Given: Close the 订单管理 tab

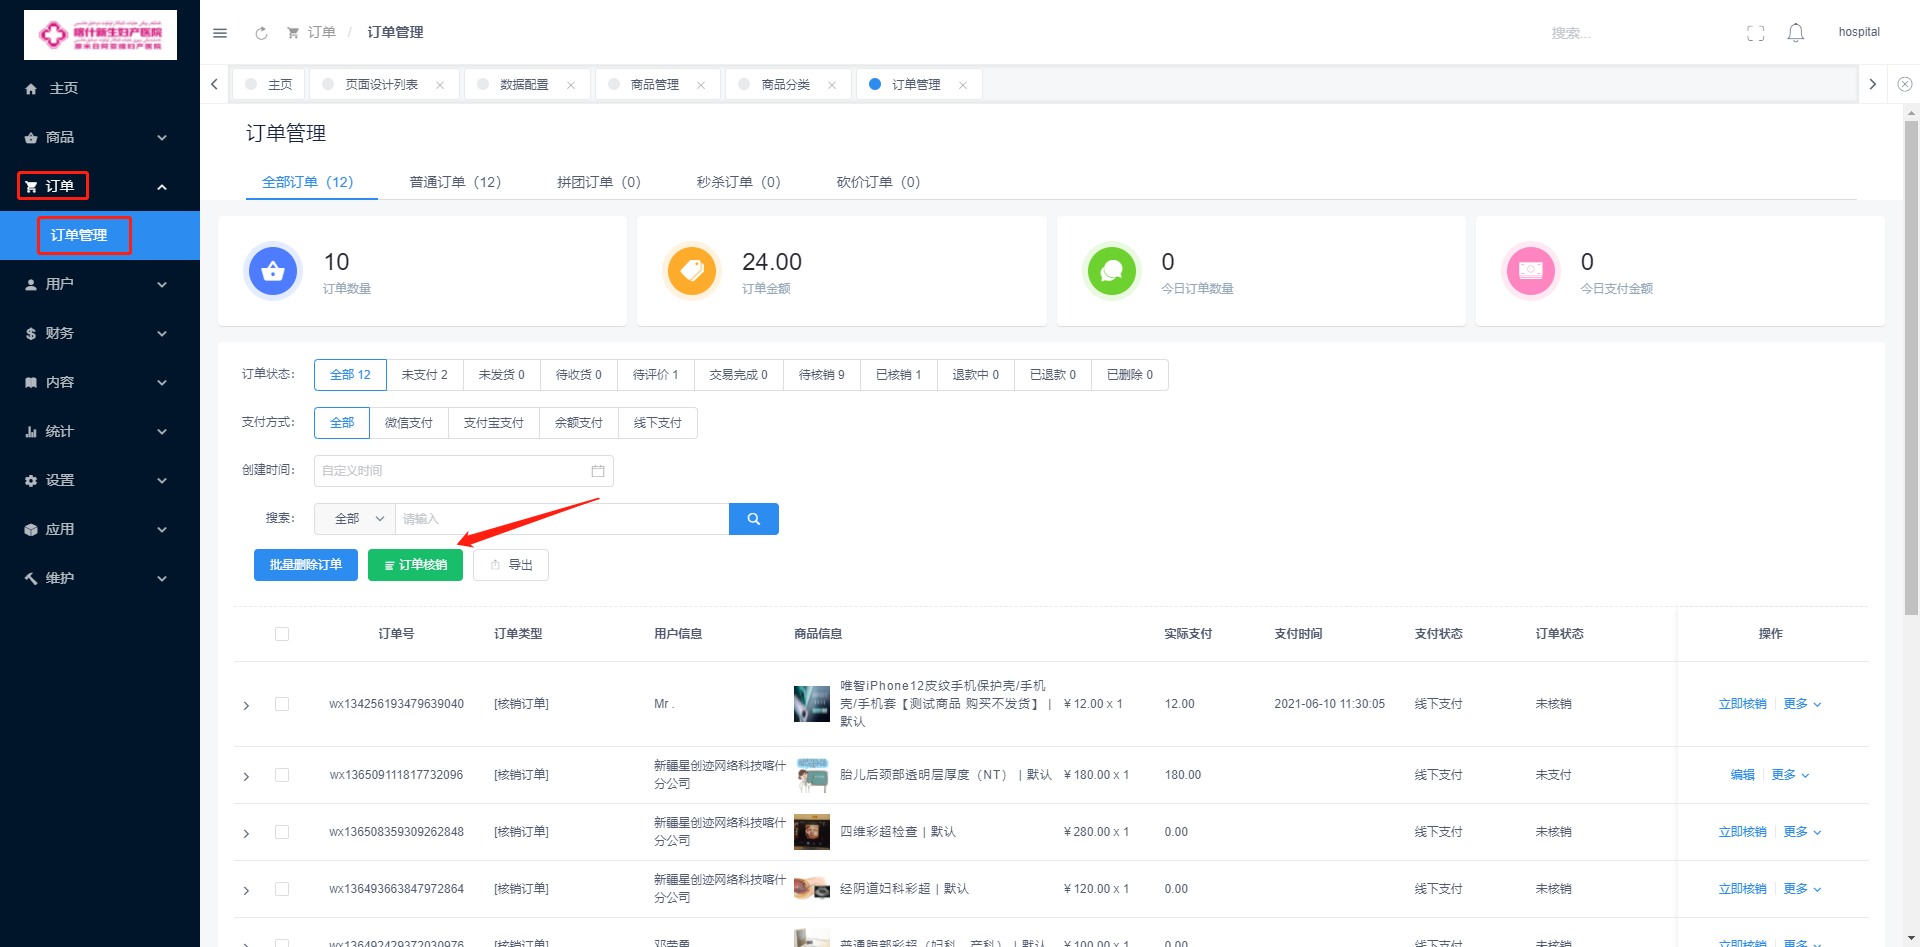Looking at the screenshot, I should 963,85.
